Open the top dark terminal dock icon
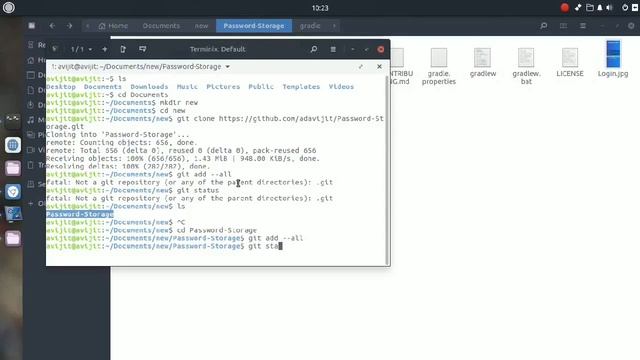Screen dimensions: 640x360 click(13, 121)
